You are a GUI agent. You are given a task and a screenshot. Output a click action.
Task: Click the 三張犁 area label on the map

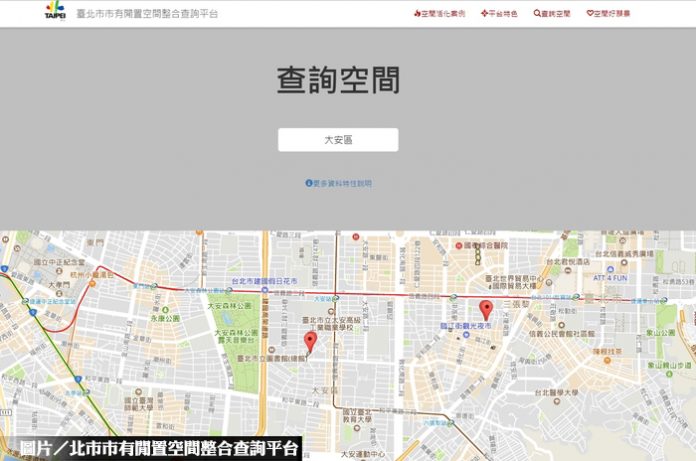(516, 304)
